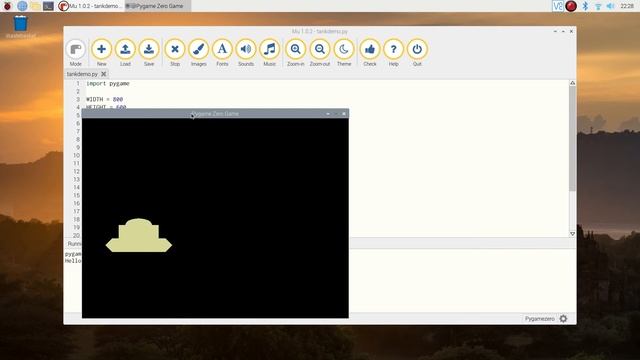Click the clock in the taskbar
Viewport: 640px width, 360px height.
point(627,6)
